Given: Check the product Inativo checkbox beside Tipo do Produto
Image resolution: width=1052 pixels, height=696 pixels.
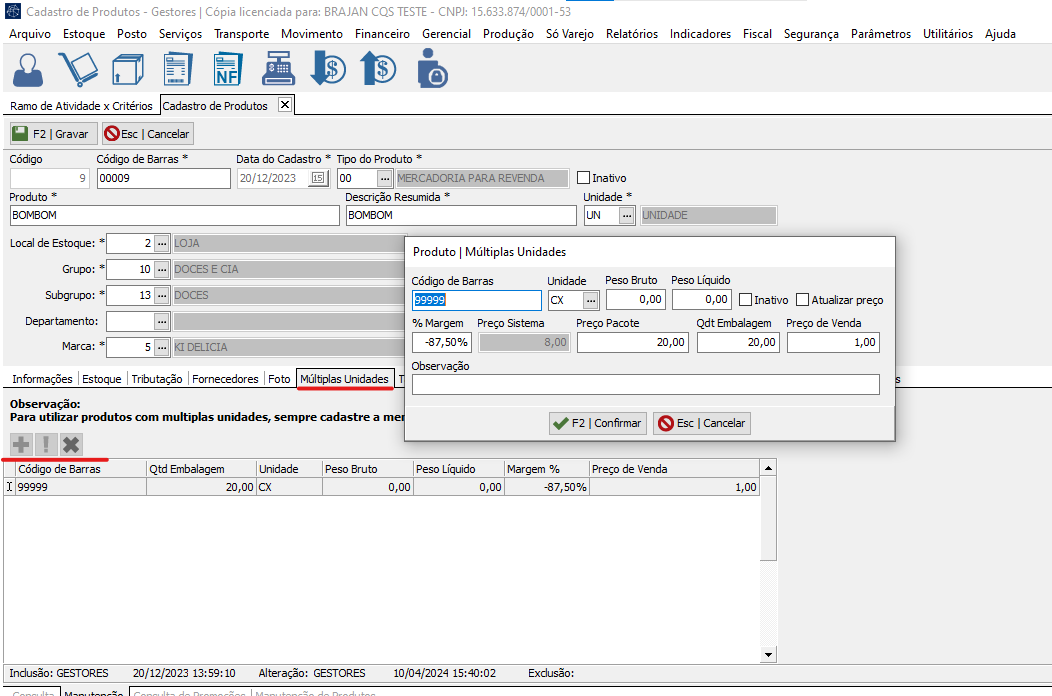Looking at the screenshot, I should click(584, 178).
